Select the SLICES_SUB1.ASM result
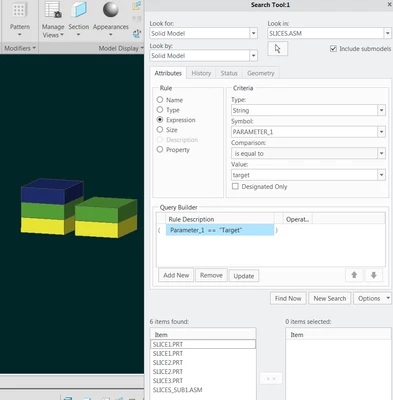Screen dimensions: 393x400 (203, 390)
